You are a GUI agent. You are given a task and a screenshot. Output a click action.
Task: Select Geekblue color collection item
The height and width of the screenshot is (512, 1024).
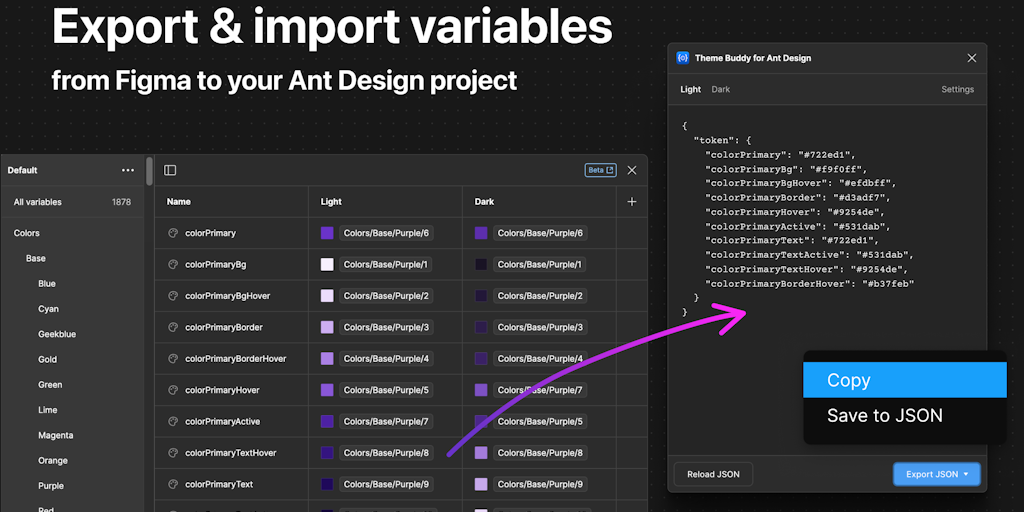(x=55, y=334)
